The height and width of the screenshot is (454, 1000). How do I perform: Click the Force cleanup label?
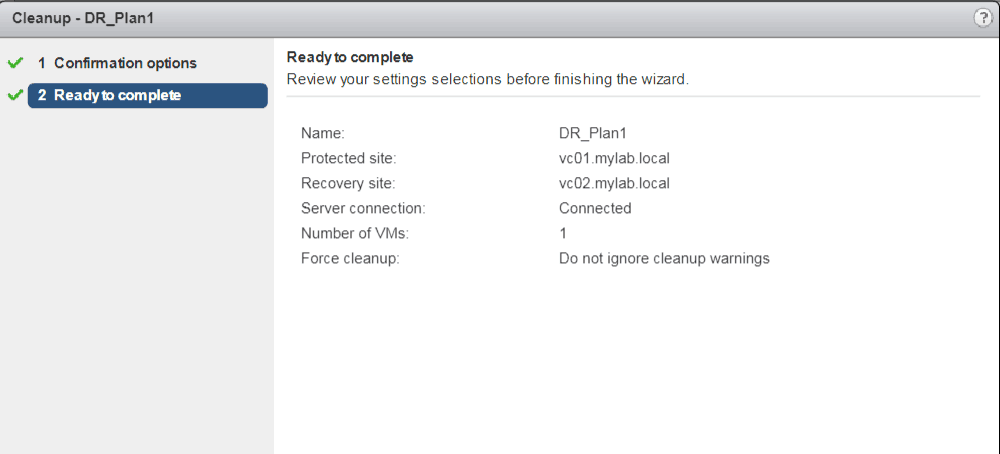click(350, 259)
